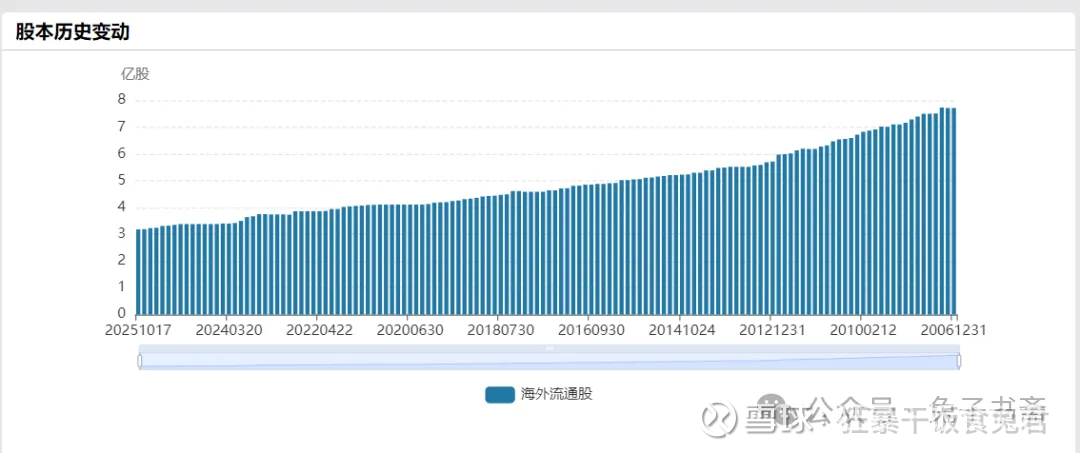Click x-axis date label 20180730
The image size is (1080, 453).
(x=501, y=330)
